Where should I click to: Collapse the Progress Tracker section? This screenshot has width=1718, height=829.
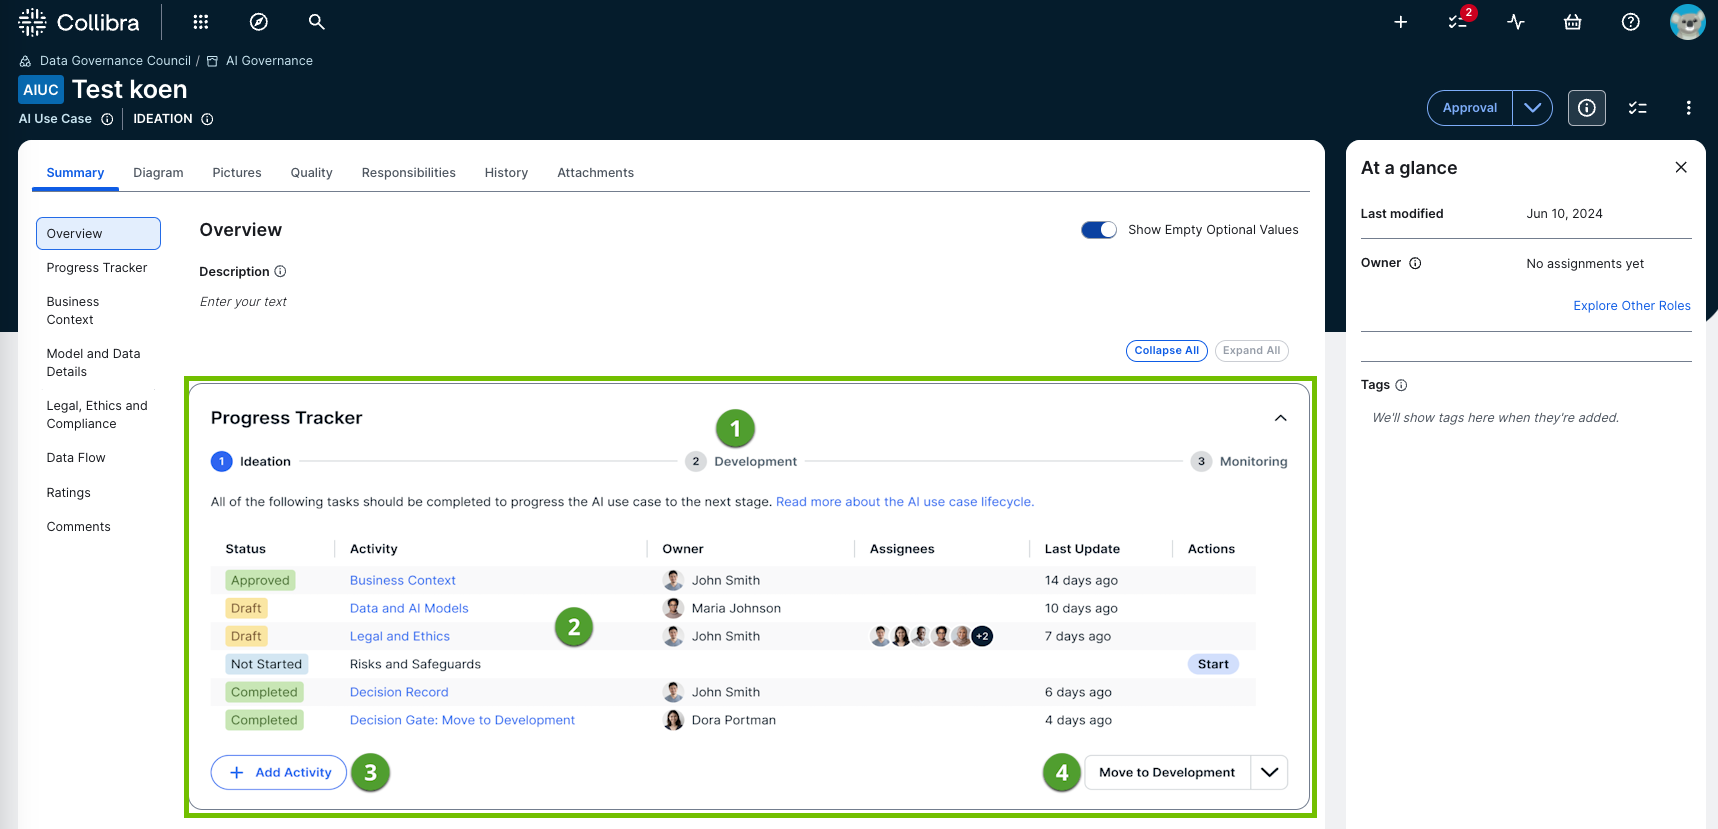1280,418
